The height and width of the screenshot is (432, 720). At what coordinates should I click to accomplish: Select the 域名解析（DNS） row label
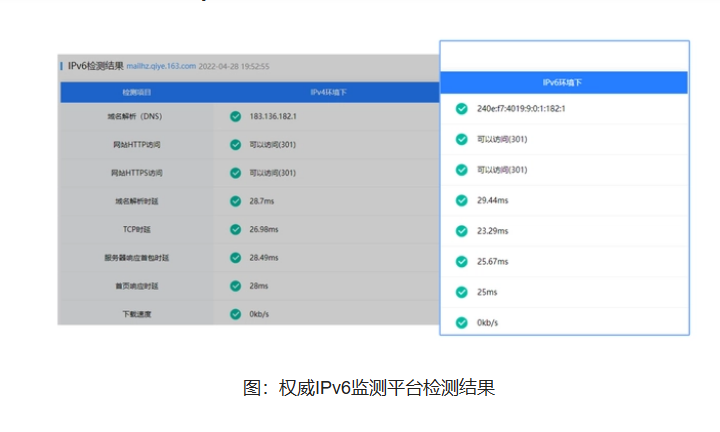pyautogui.click(x=135, y=117)
